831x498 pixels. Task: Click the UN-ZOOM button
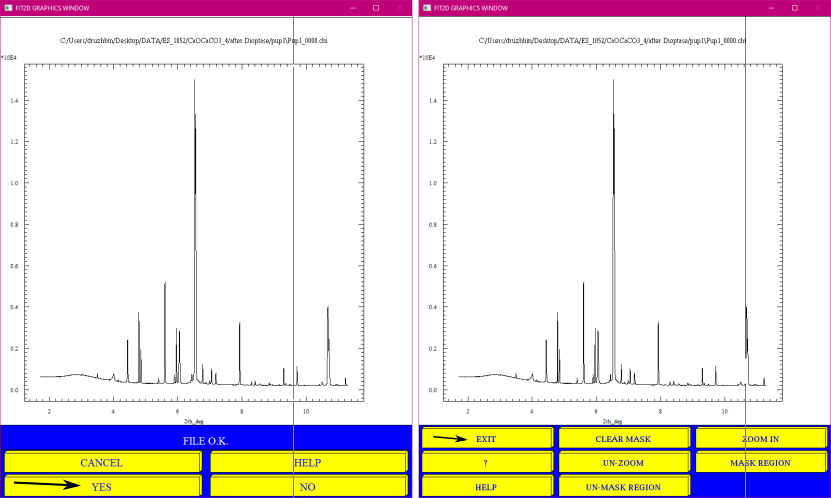pyautogui.click(x=624, y=462)
